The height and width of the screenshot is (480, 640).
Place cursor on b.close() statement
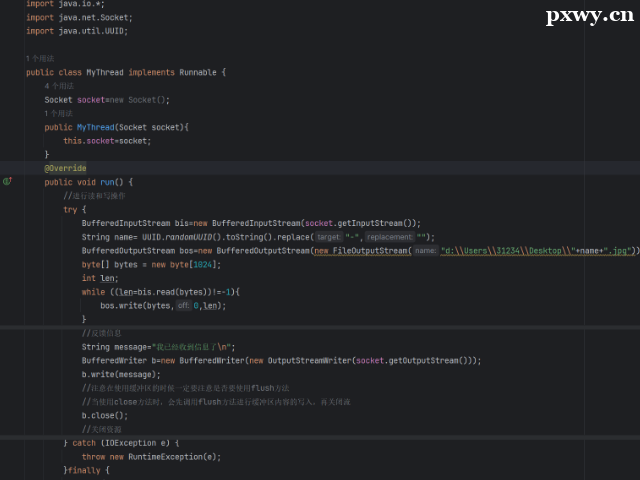coord(105,415)
